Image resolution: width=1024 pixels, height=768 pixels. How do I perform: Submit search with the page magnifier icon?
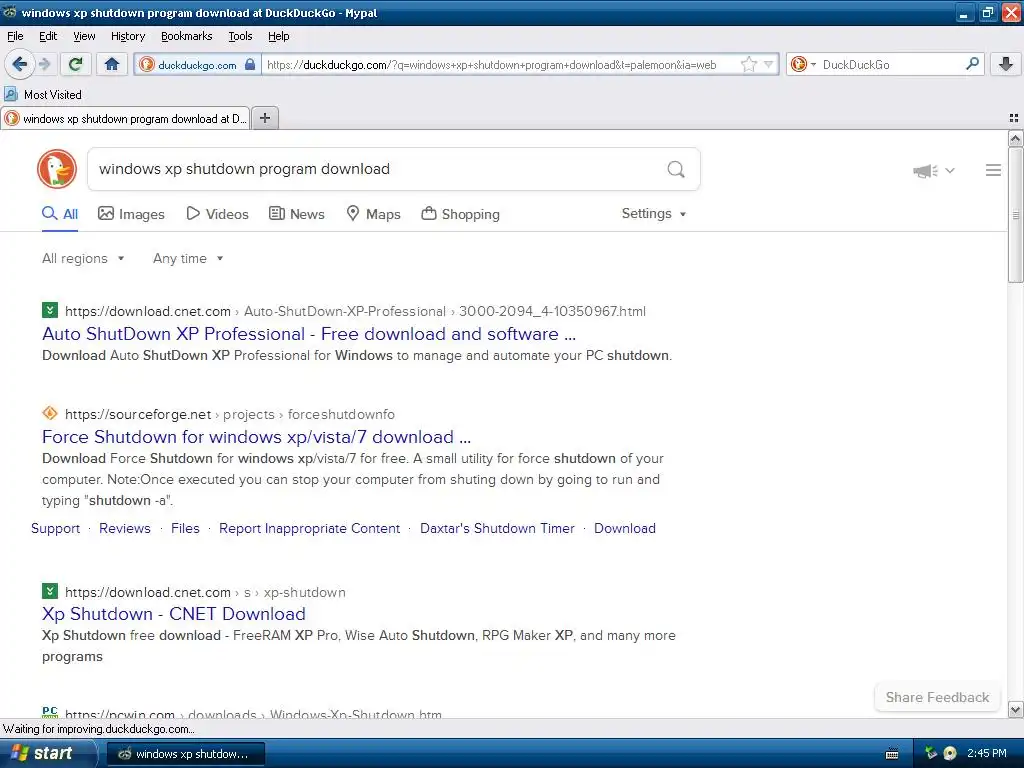676,169
